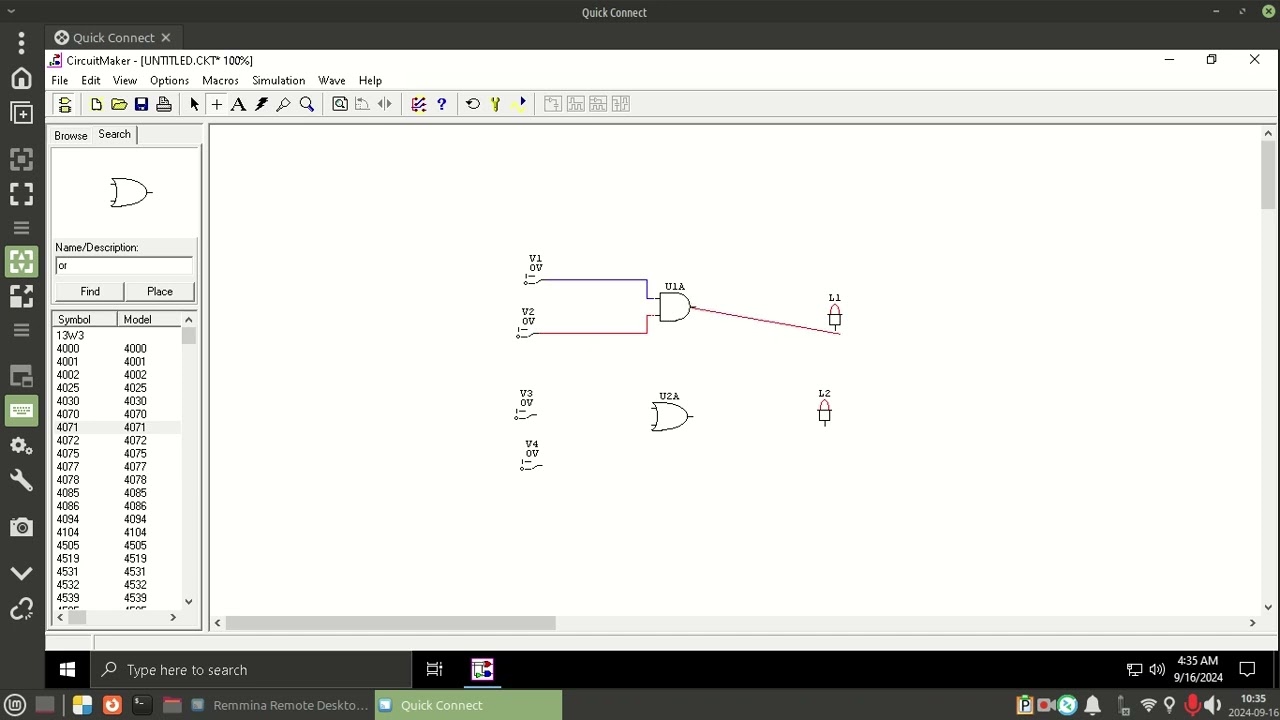Click canvas scroll right arrow
Screen dimensions: 1280x720
[x=1252, y=623]
